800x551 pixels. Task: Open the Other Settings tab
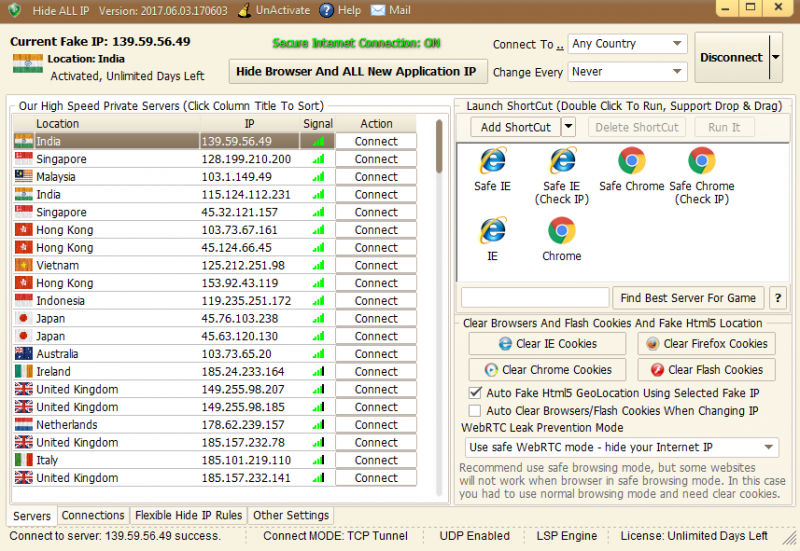[x=291, y=515]
